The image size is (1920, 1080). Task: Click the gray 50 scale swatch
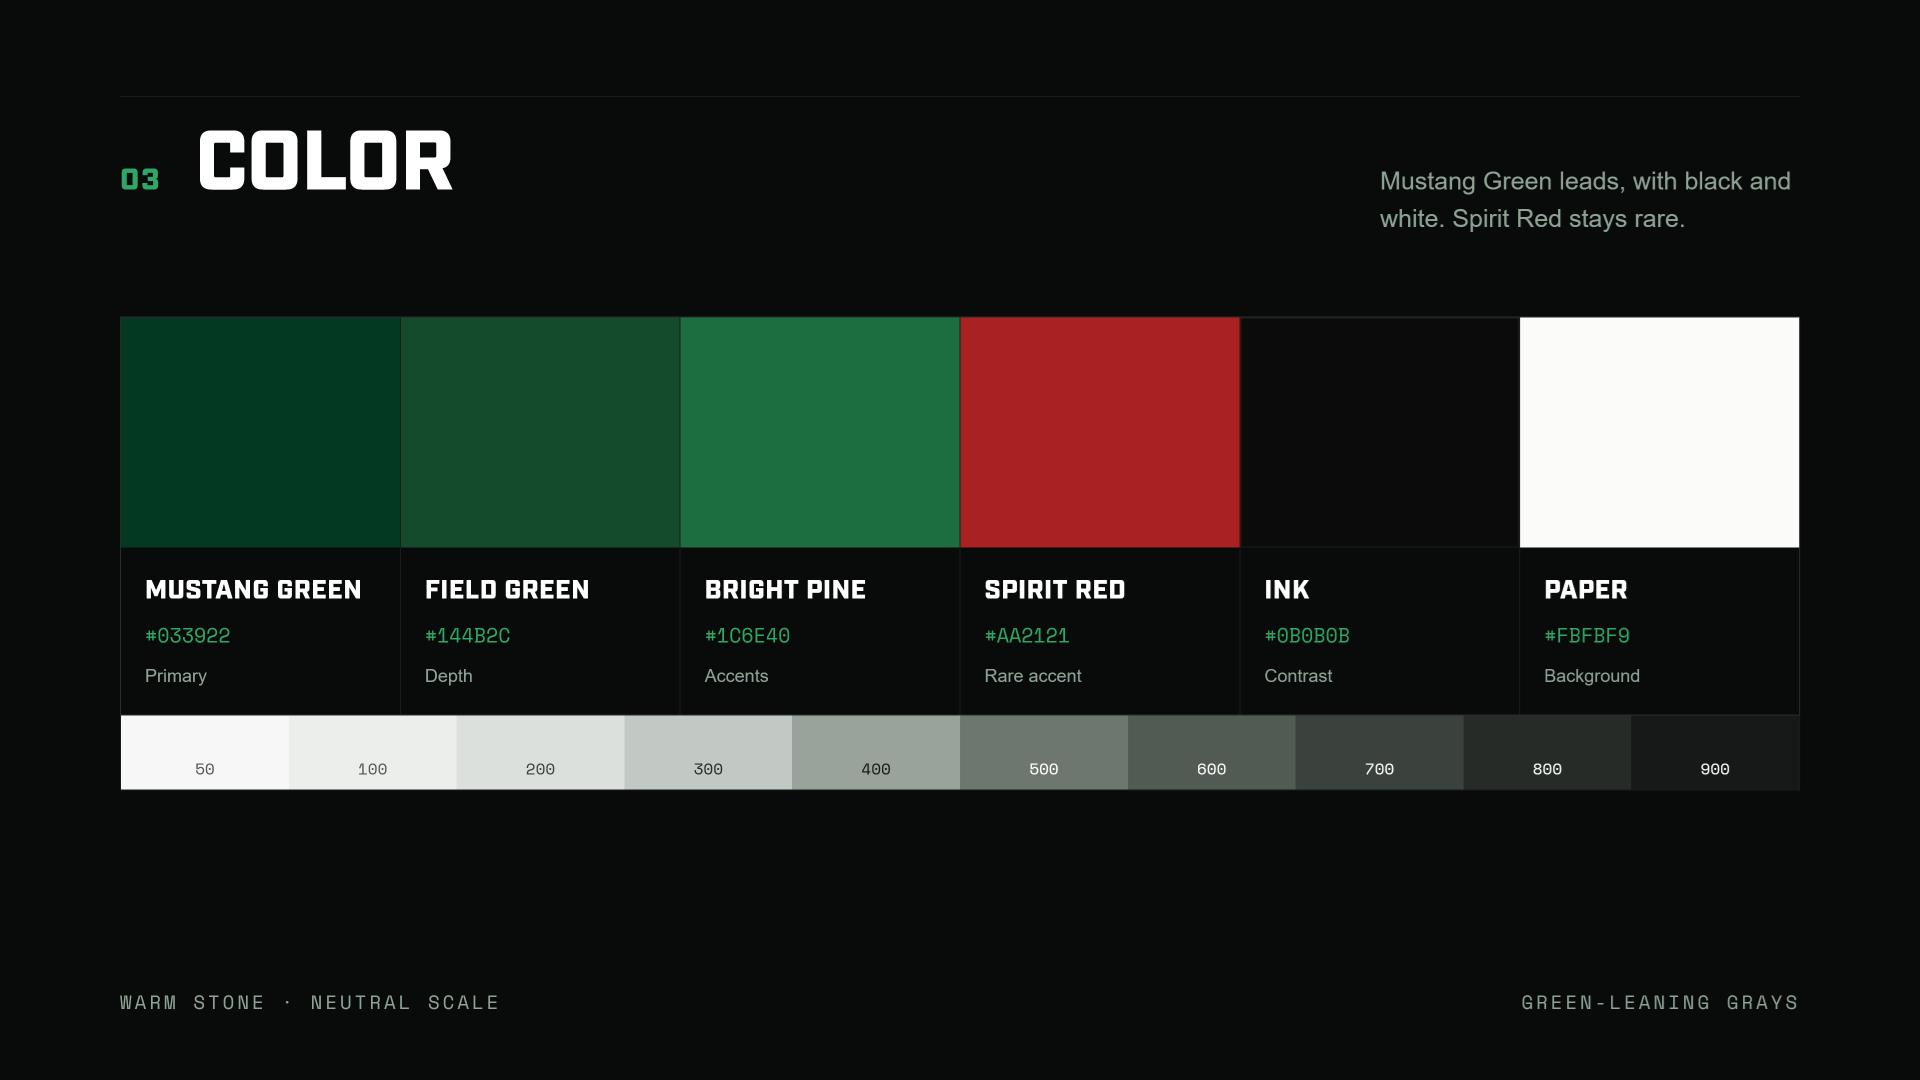pos(205,752)
